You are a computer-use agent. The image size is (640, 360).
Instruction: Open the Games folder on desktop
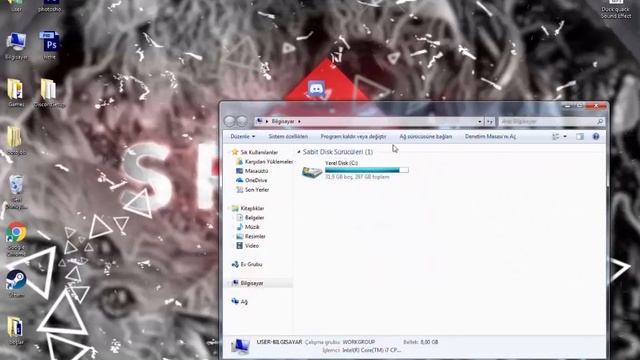pyautogui.click(x=16, y=93)
